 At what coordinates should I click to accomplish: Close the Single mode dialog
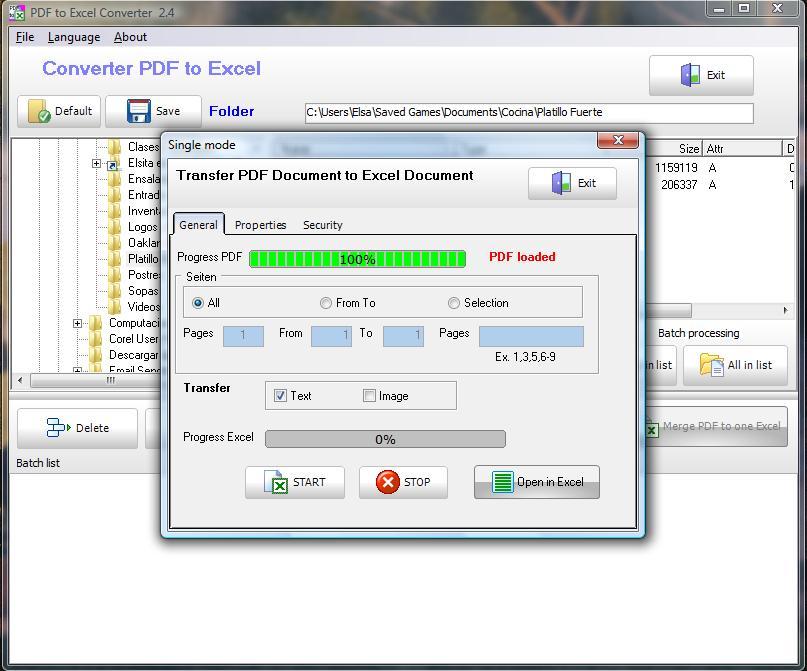[x=618, y=140]
